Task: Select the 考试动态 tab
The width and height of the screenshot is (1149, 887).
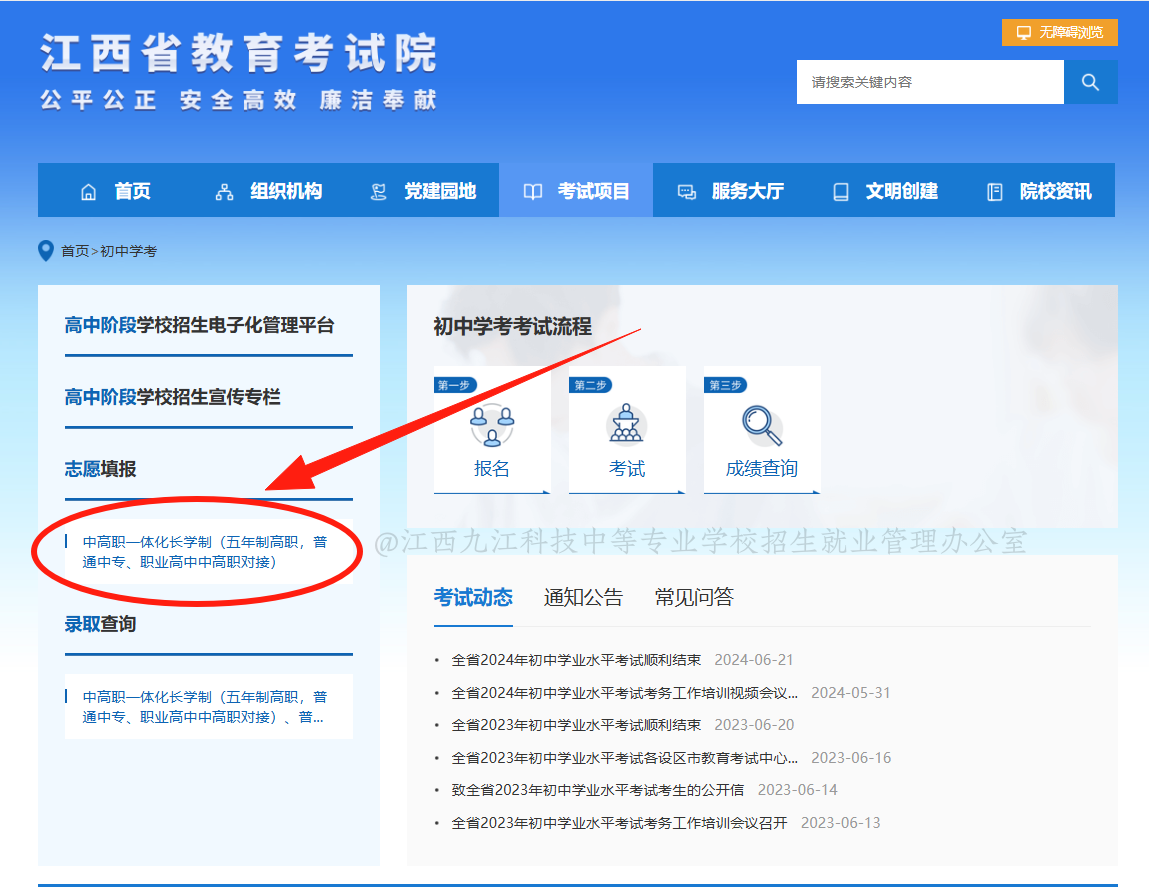Action: (473, 598)
